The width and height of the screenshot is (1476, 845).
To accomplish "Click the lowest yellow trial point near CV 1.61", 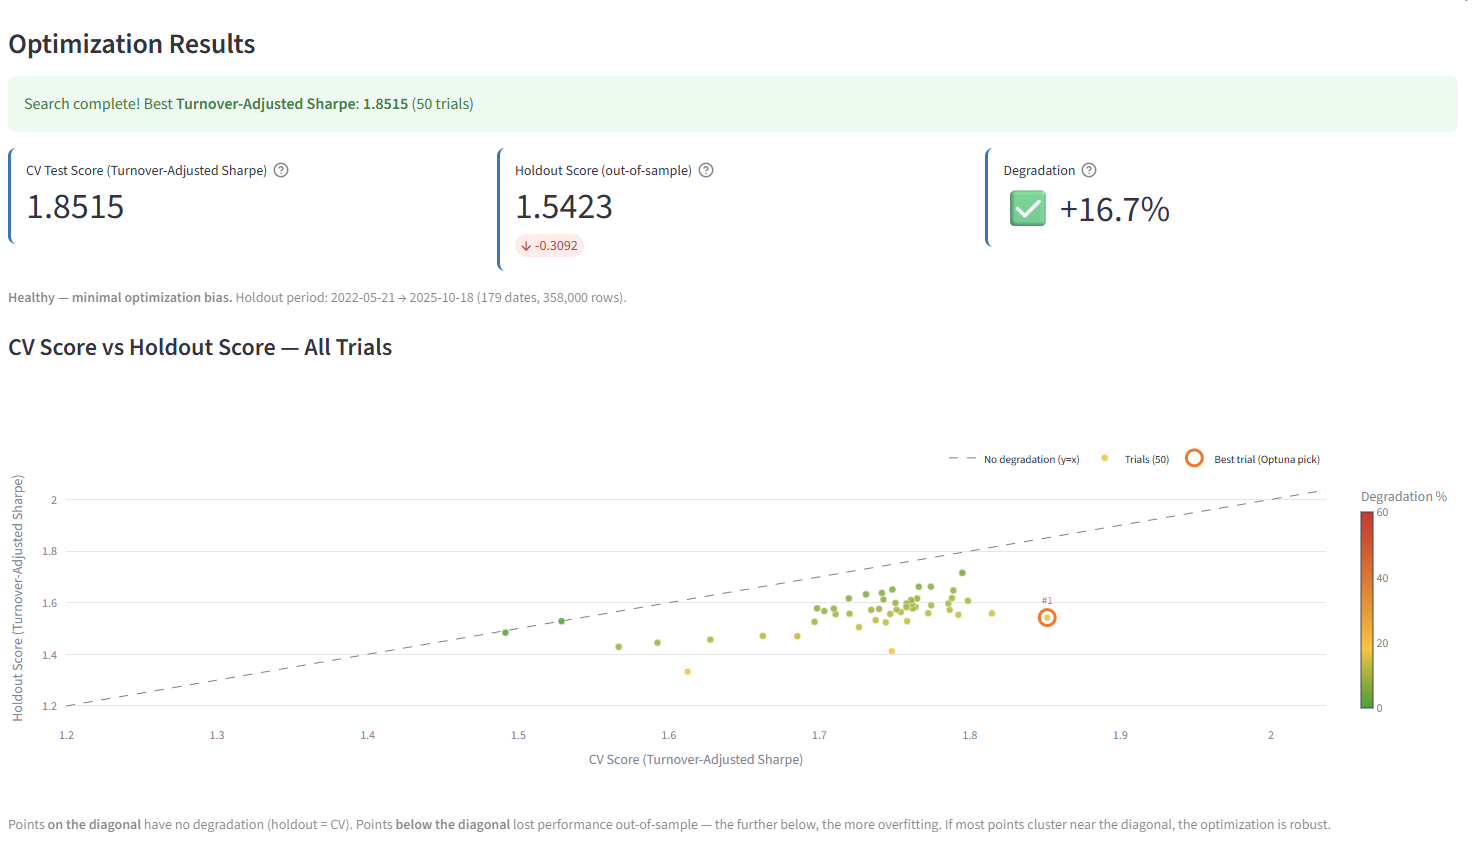I will 687,672.
